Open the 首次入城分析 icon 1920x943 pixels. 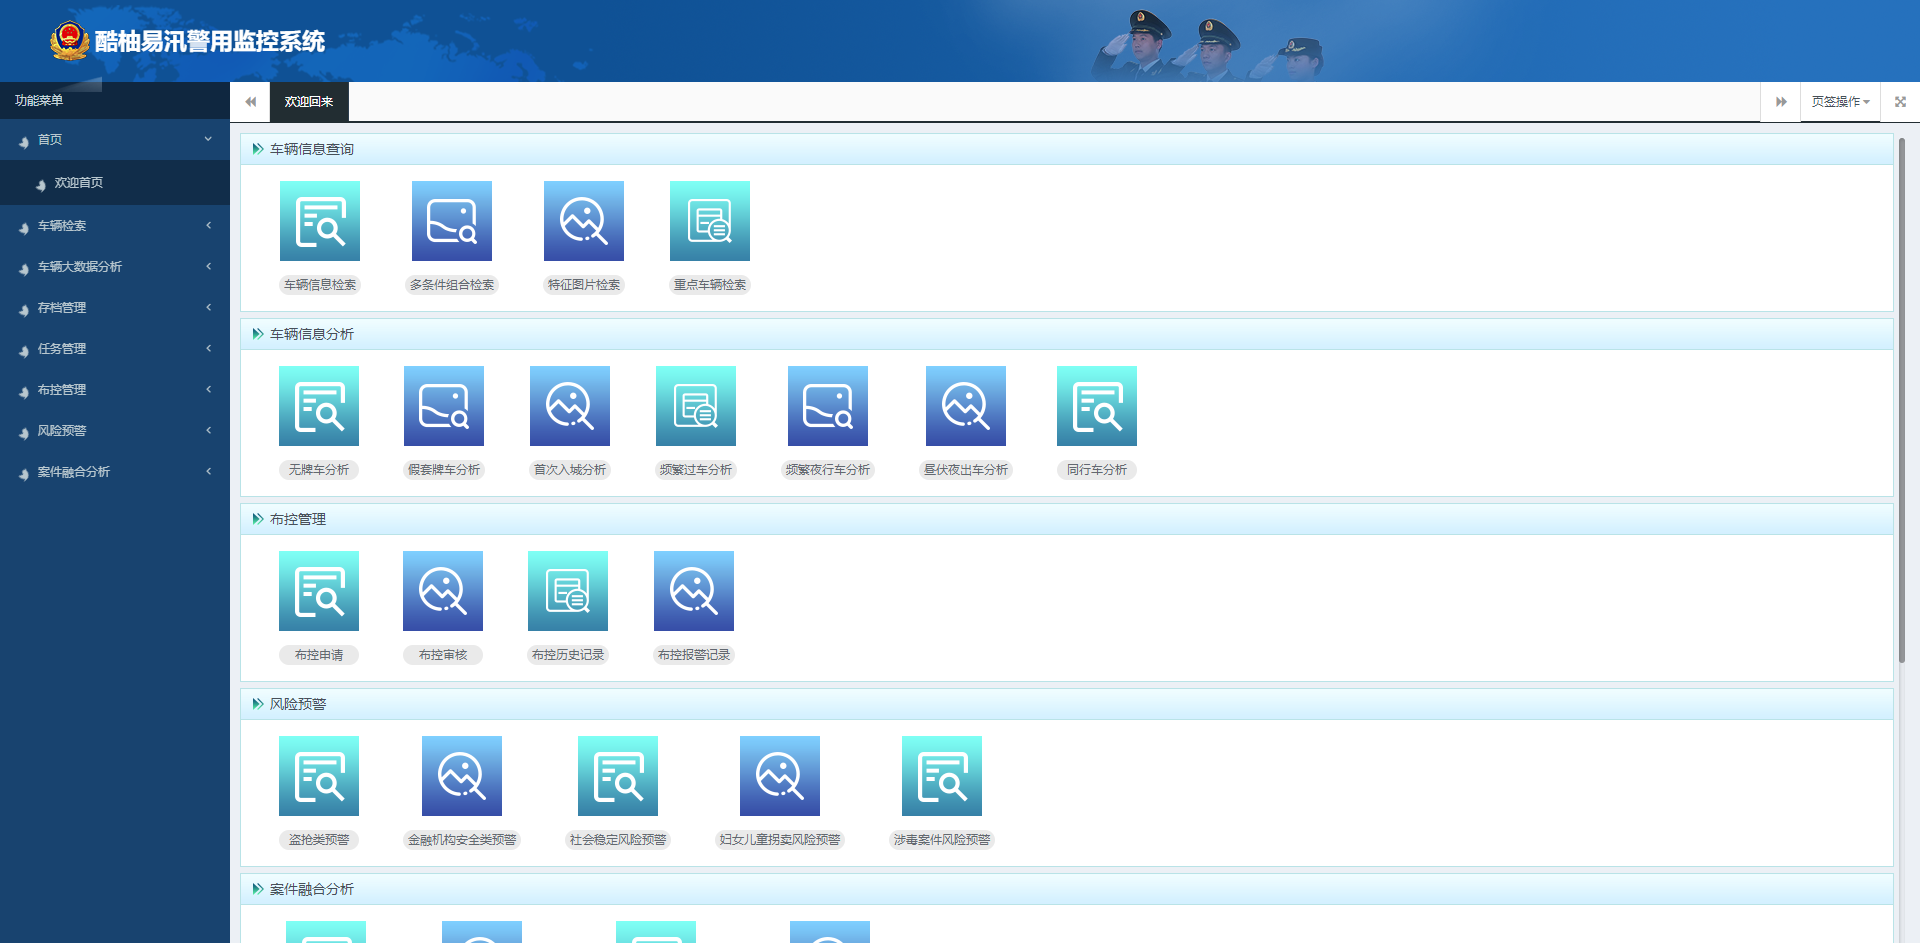(x=570, y=406)
